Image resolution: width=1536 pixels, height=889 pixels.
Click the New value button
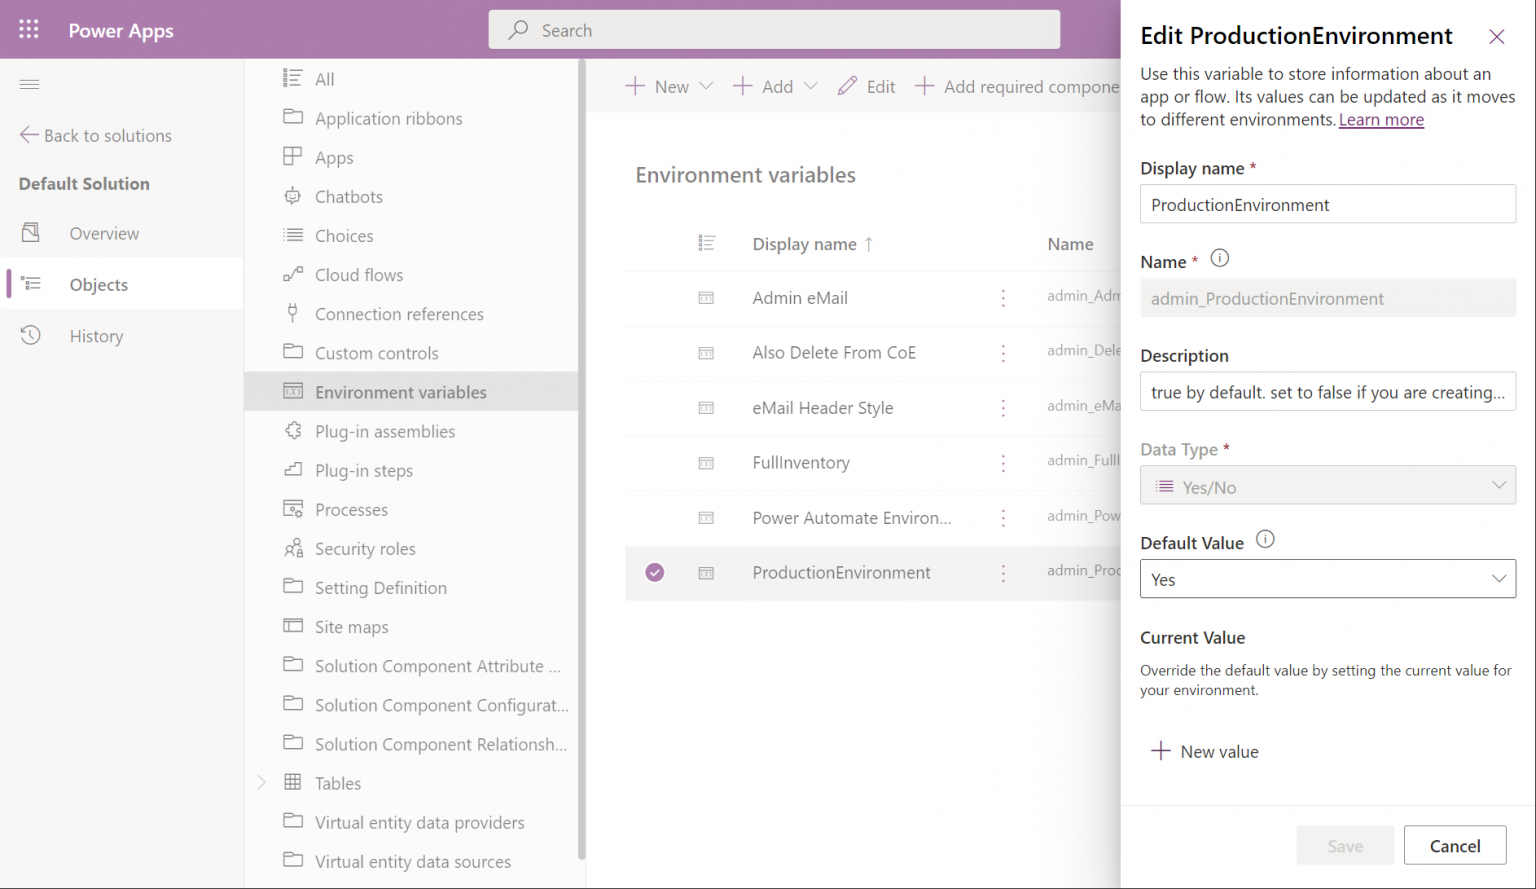[1205, 751]
